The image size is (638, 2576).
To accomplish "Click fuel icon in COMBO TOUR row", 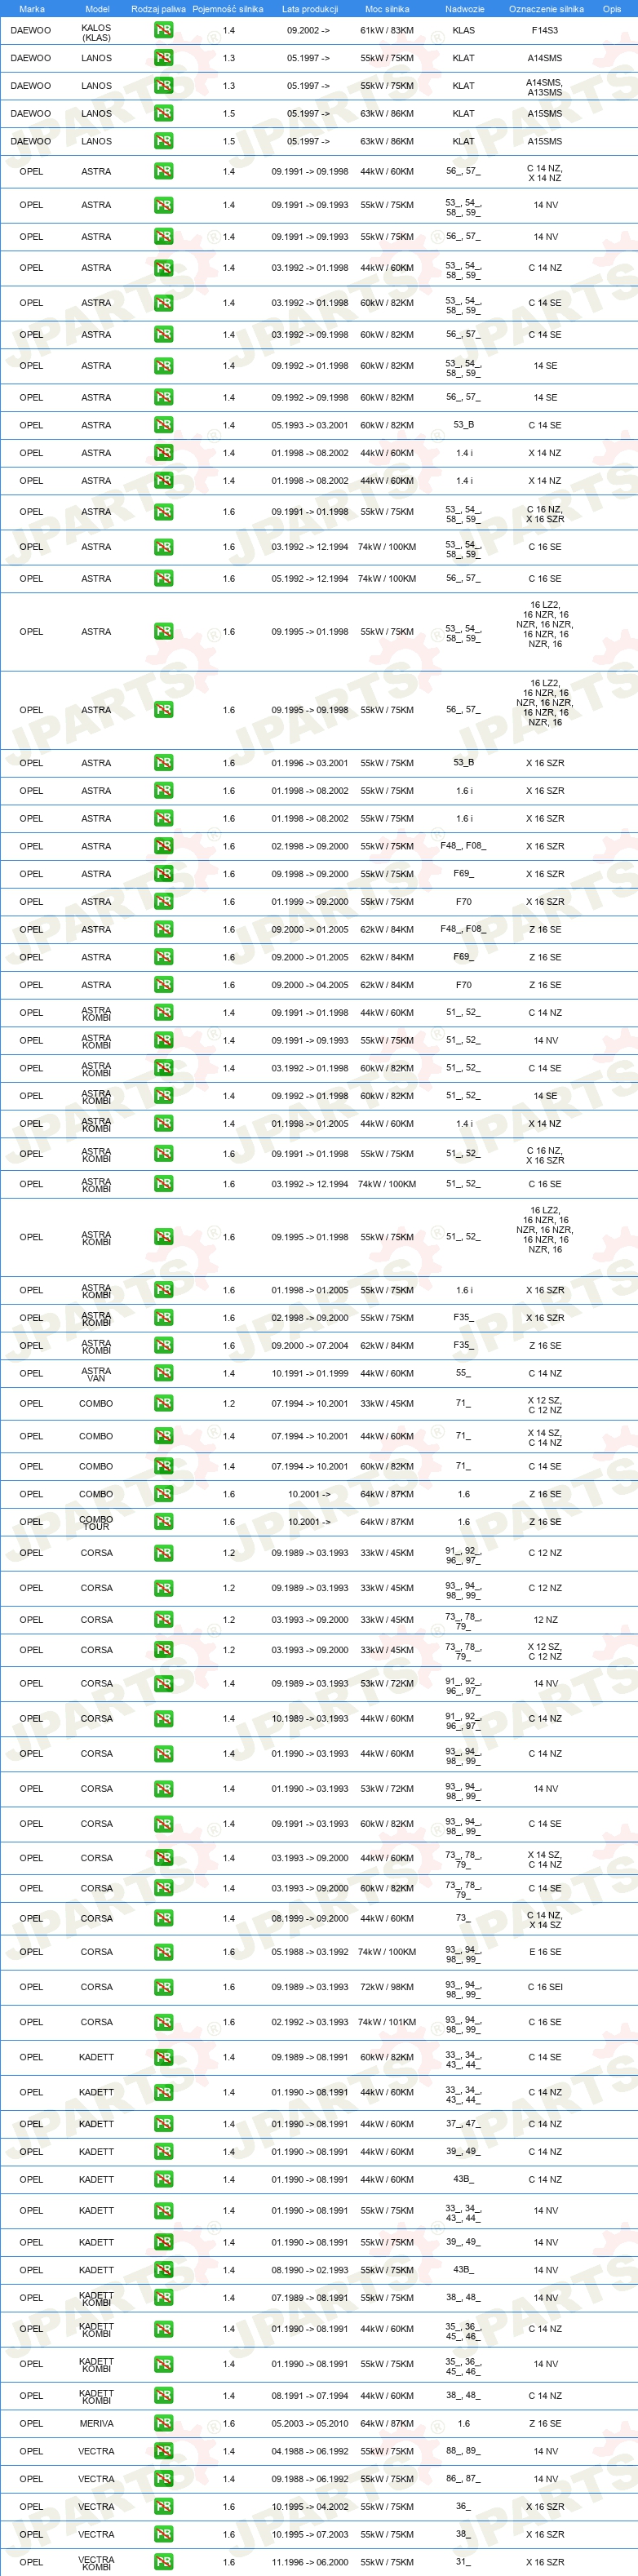I will (163, 1522).
